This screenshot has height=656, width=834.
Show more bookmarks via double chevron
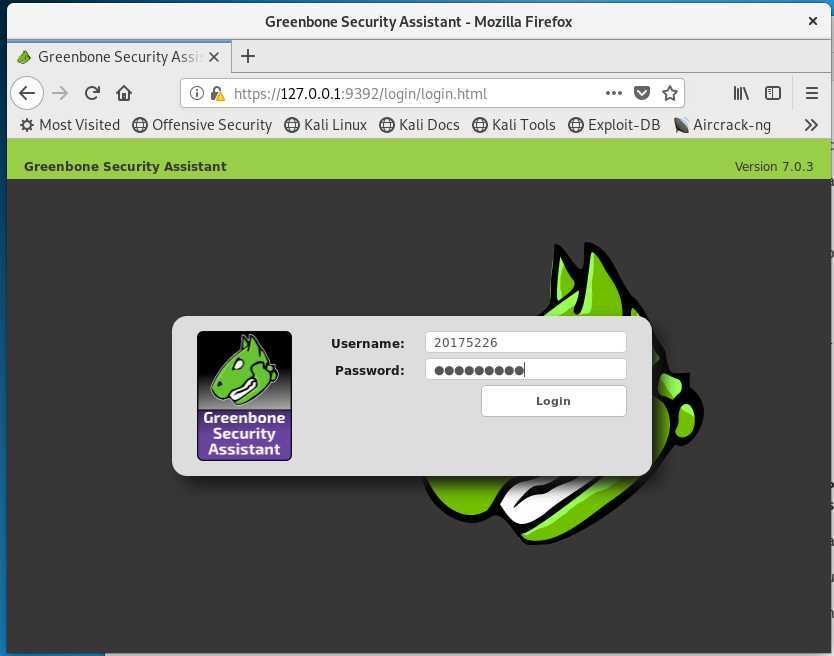tap(811, 125)
